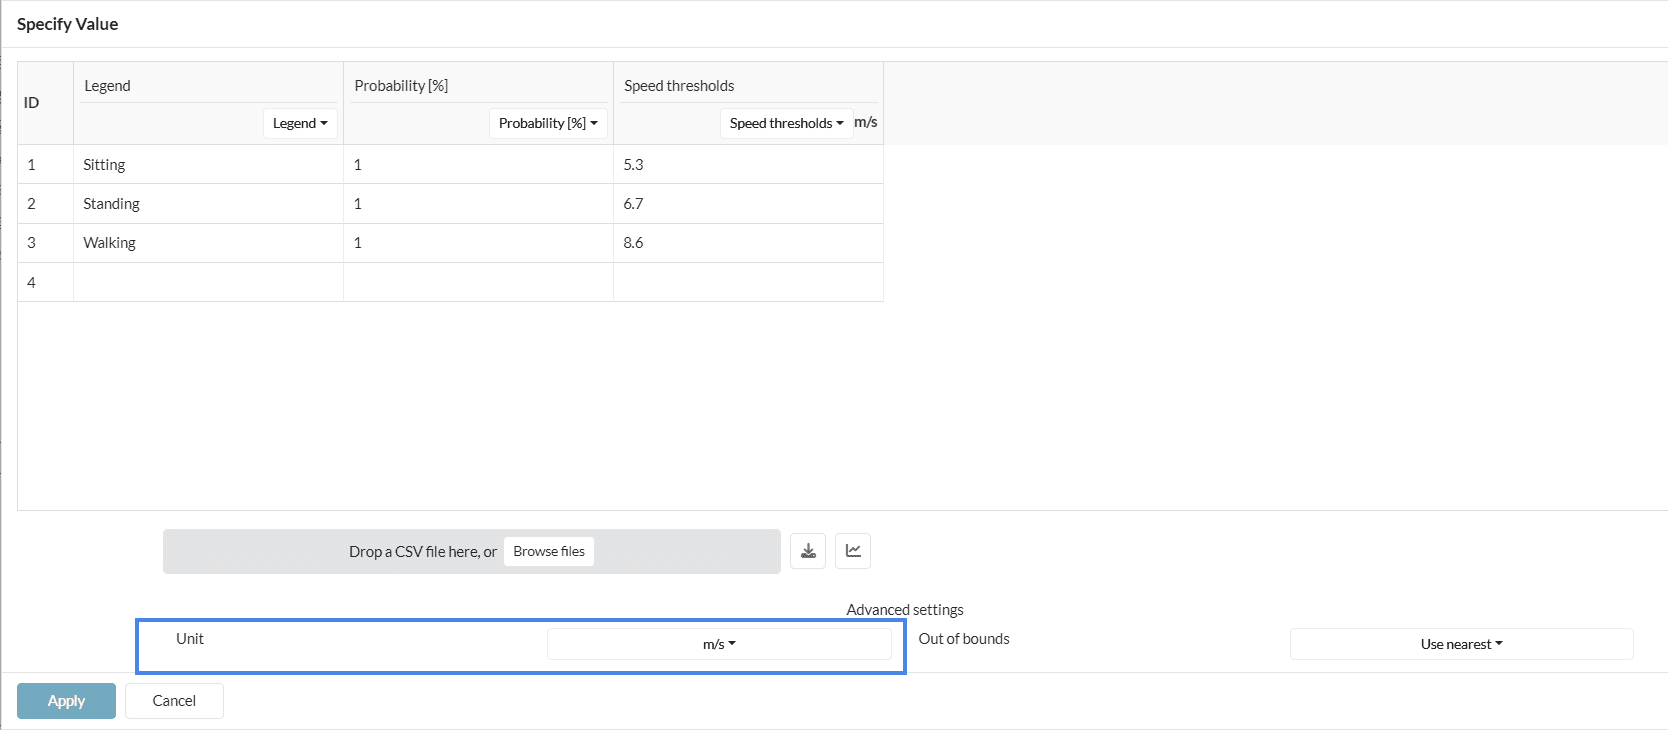Select the Walking legend cell

[x=208, y=243]
